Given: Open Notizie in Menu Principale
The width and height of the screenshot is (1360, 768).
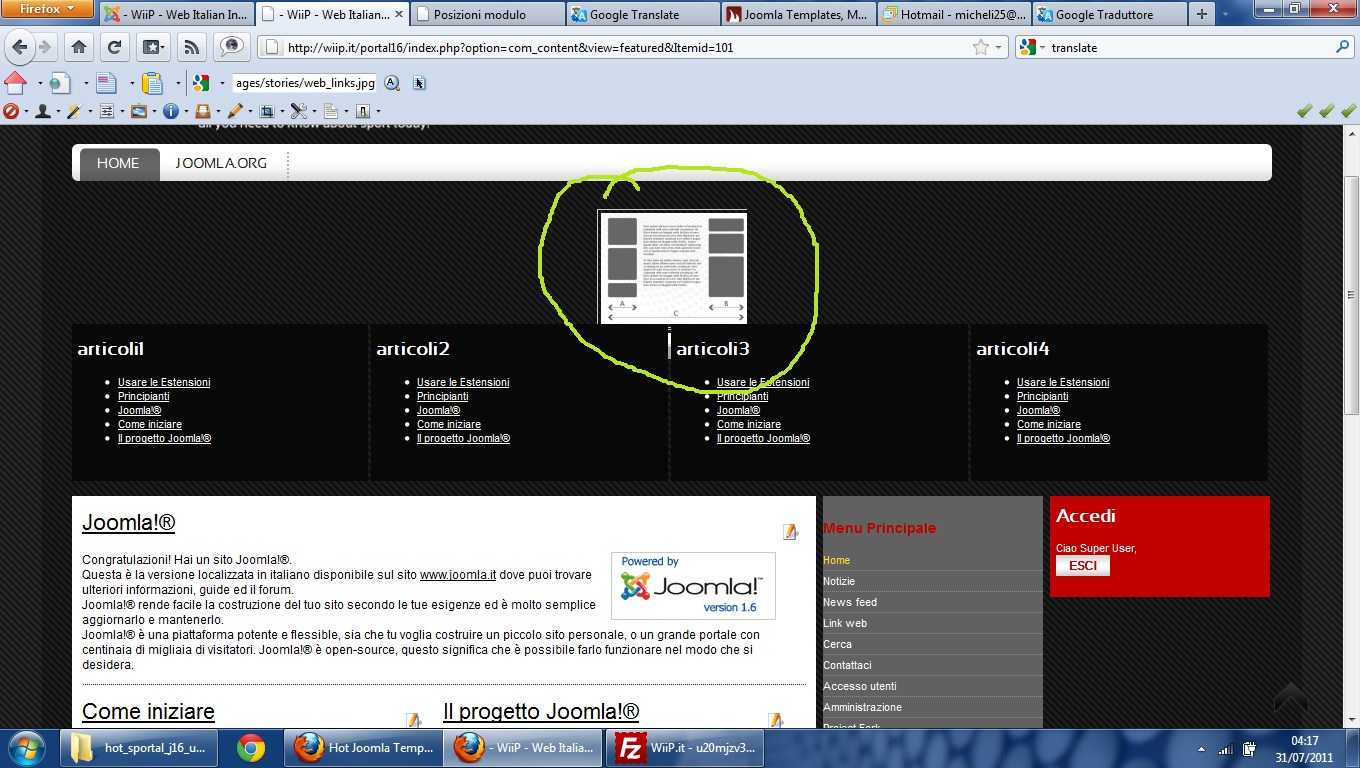Looking at the screenshot, I should point(839,581).
